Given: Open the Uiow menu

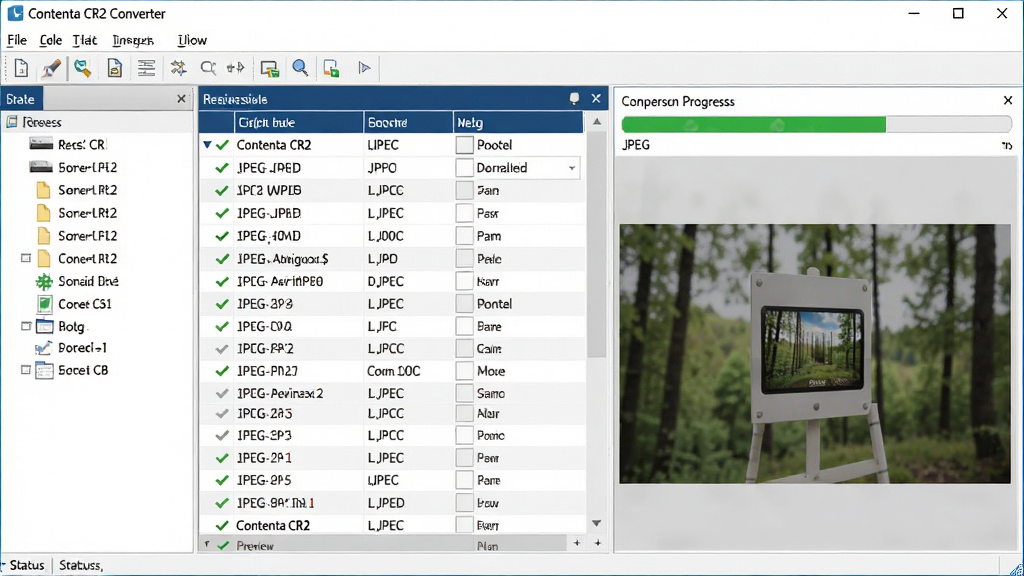Looking at the screenshot, I should (192, 40).
